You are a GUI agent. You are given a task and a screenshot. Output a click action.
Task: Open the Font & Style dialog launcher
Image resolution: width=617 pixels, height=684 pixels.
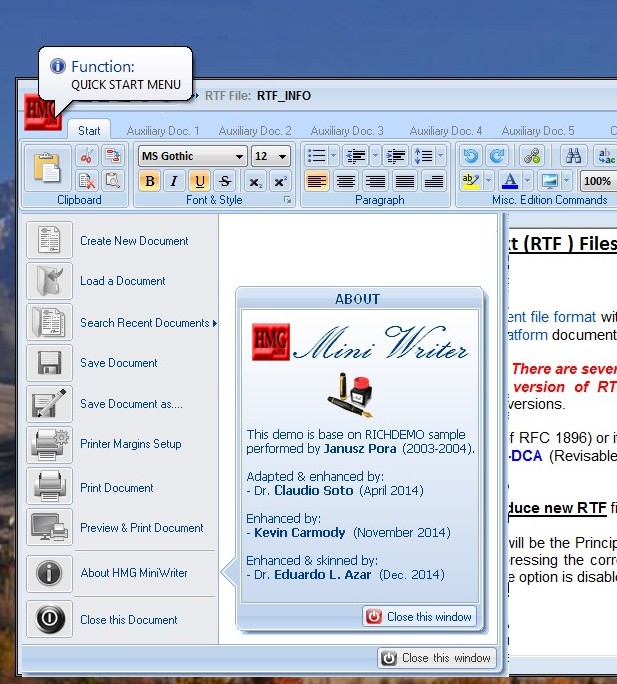(288, 200)
